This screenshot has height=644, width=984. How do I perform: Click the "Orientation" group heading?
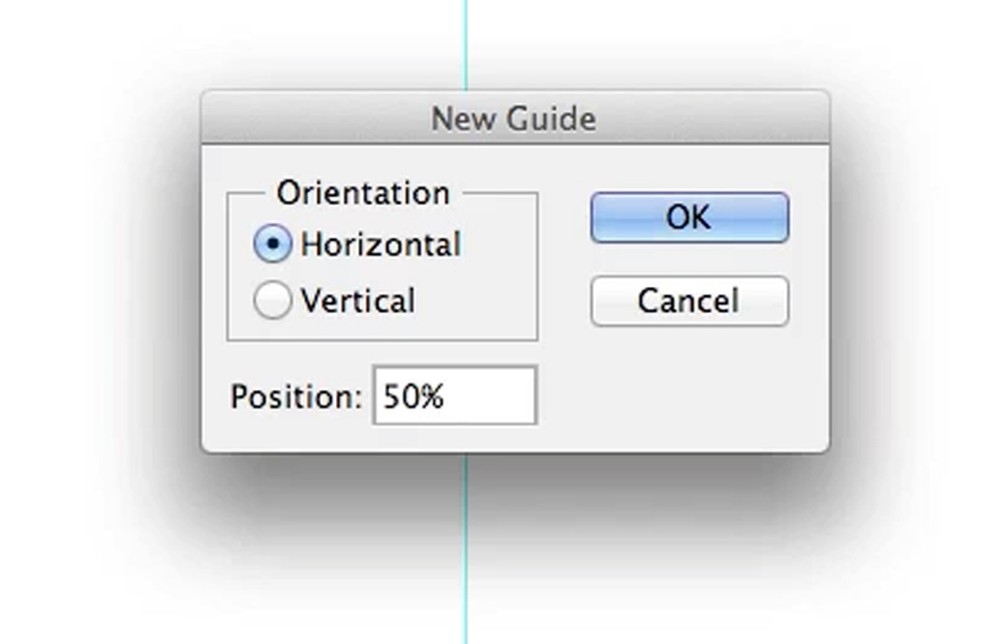click(x=363, y=193)
